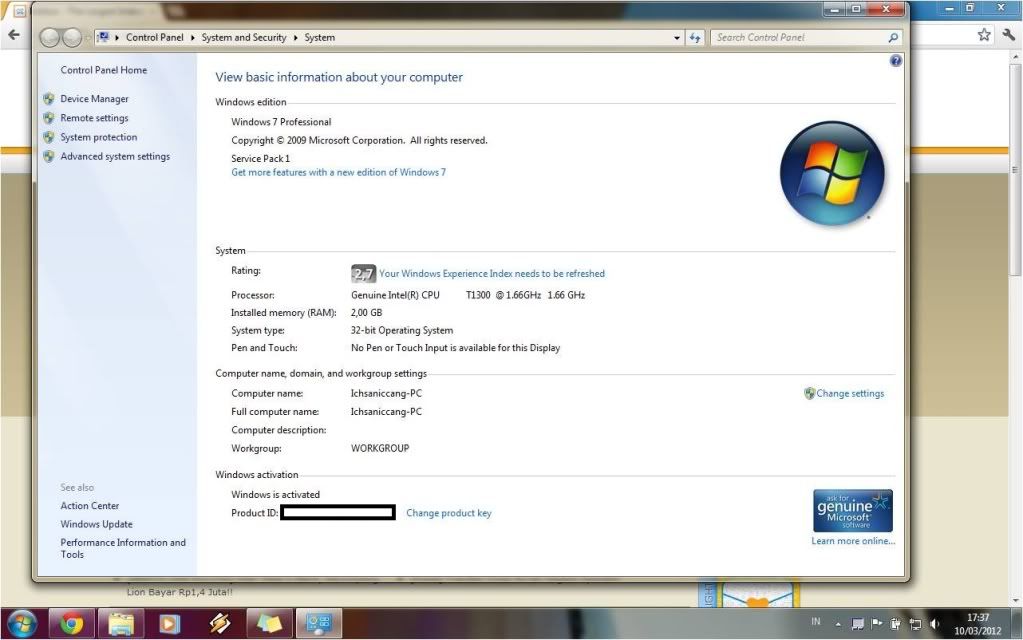This screenshot has width=1023, height=640.
Task: Click Learn more online link
Action: coord(853,541)
